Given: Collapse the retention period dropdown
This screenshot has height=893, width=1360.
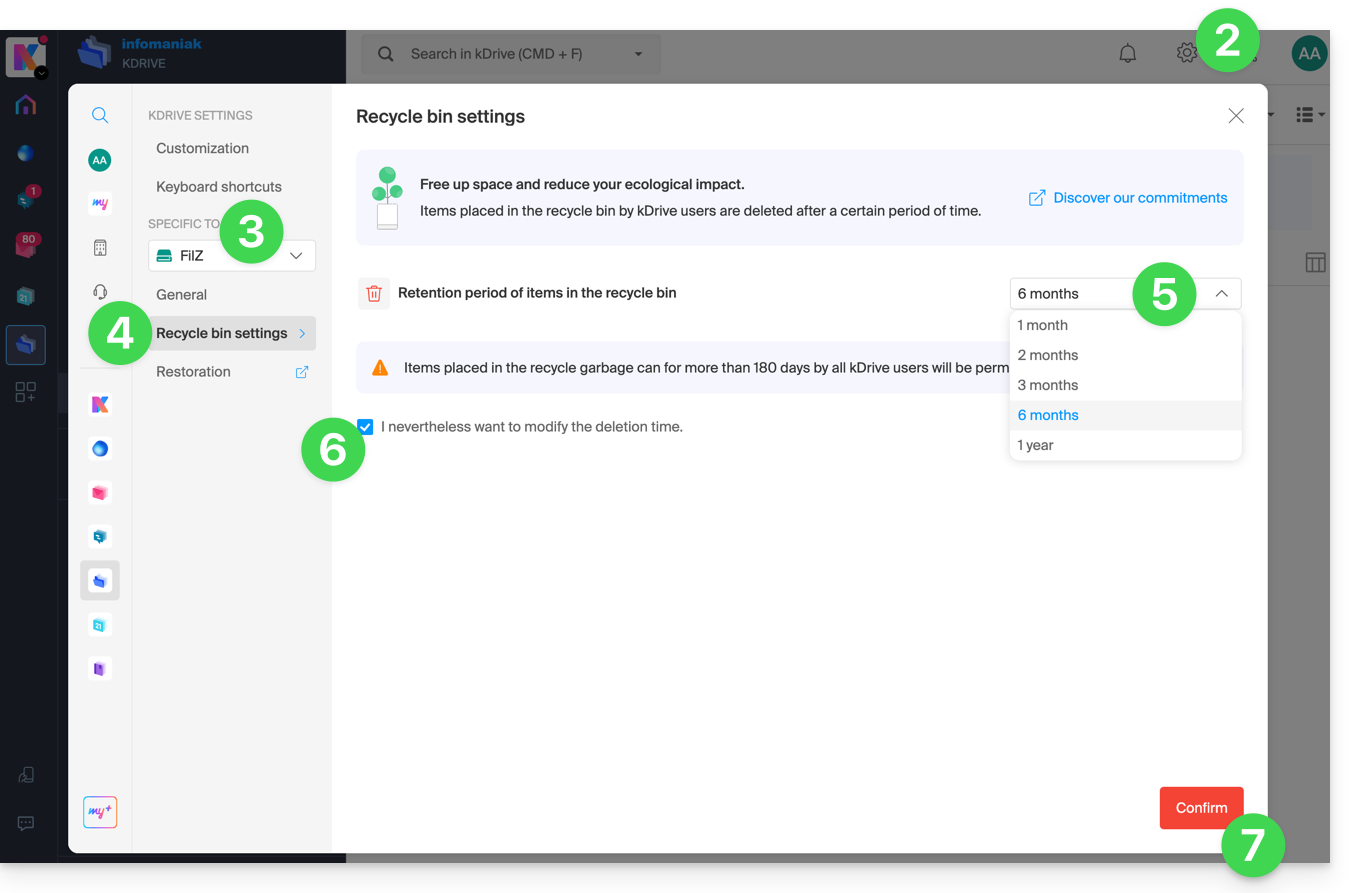Looking at the screenshot, I should tap(1221, 294).
